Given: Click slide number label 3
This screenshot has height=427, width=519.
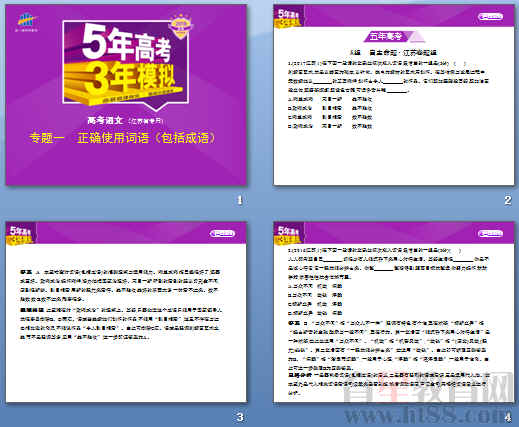Looking at the screenshot, I should pyautogui.click(x=240, y=417).
